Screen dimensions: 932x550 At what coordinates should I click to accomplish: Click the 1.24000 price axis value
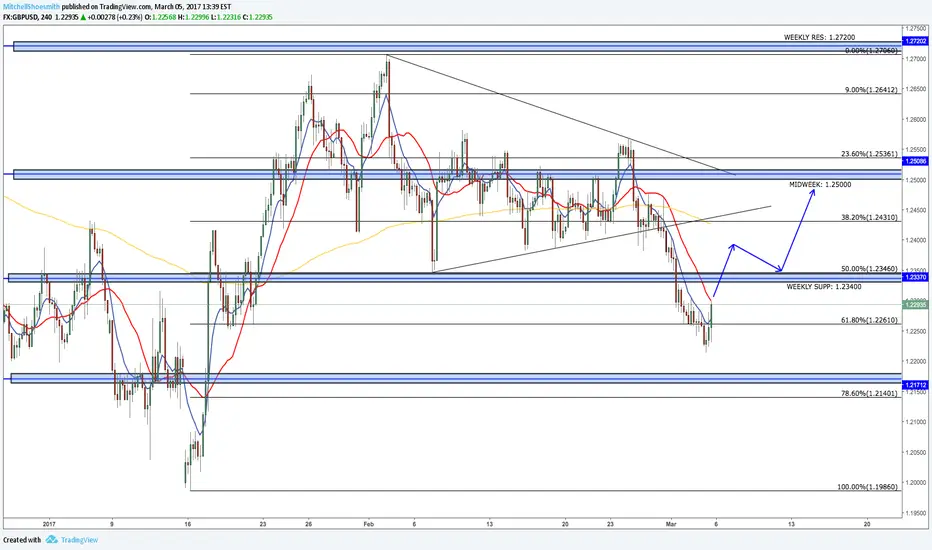(x=916, y=240)
